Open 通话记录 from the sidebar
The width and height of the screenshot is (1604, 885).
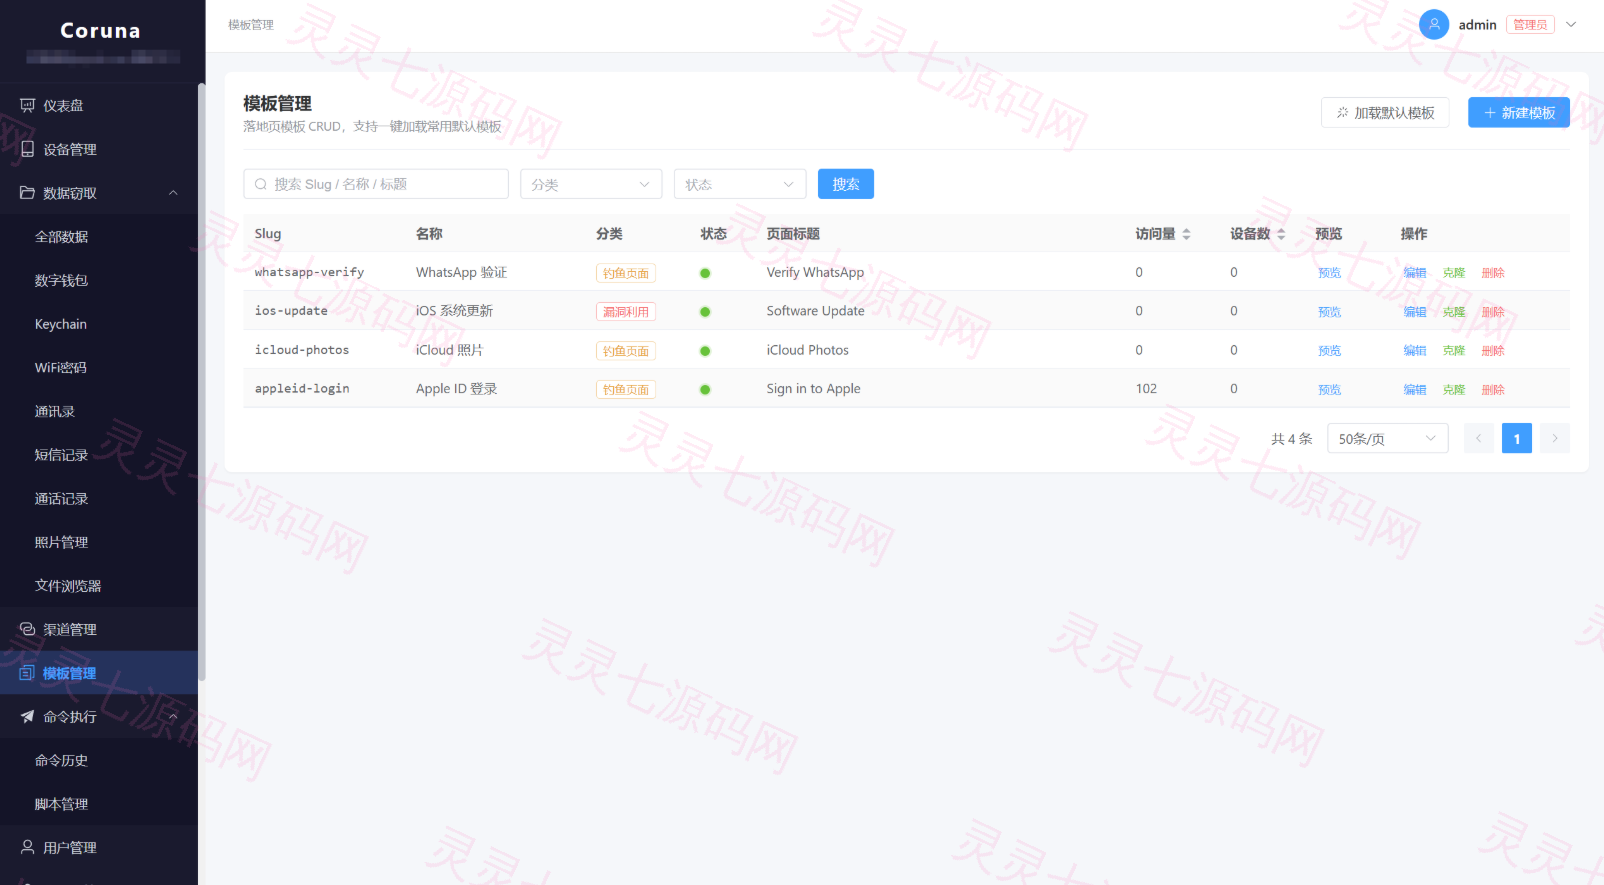(62, 499)
